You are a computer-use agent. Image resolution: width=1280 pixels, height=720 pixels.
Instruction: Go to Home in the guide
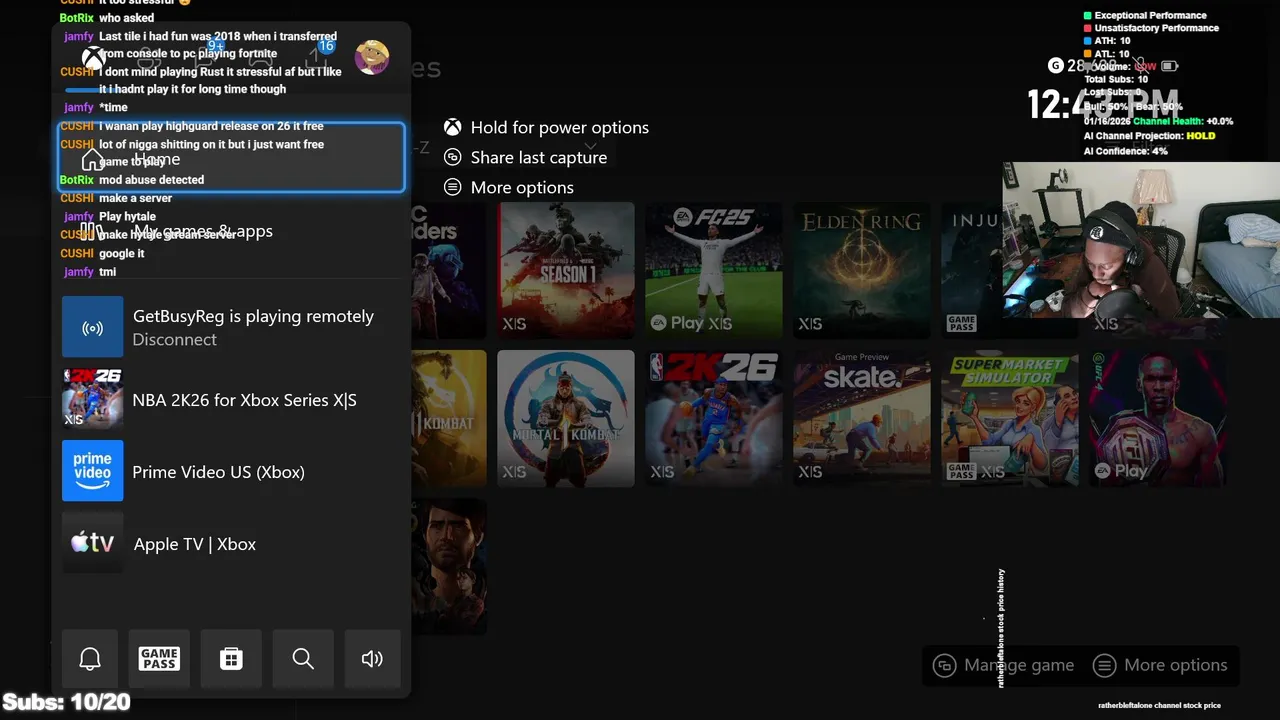click(x=232, y=158)
